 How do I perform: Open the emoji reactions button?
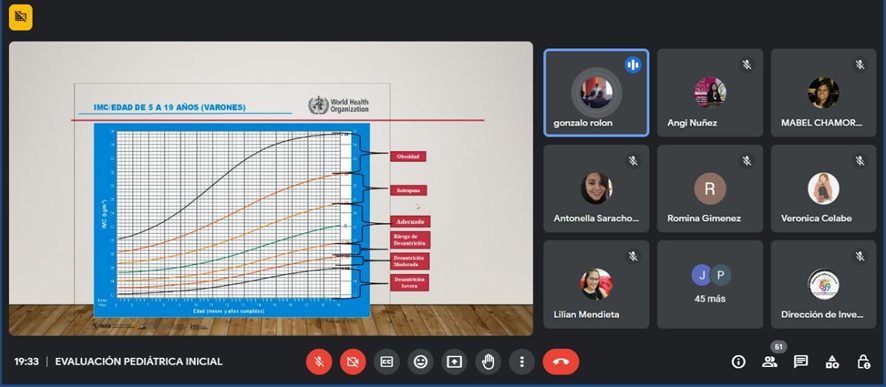point(420,362)
